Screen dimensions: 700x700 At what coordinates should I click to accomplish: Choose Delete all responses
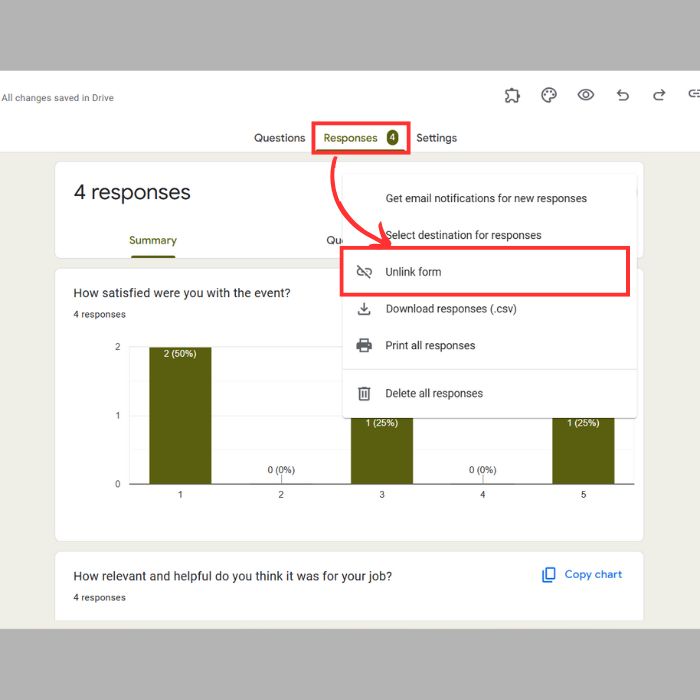click(489, 393)
